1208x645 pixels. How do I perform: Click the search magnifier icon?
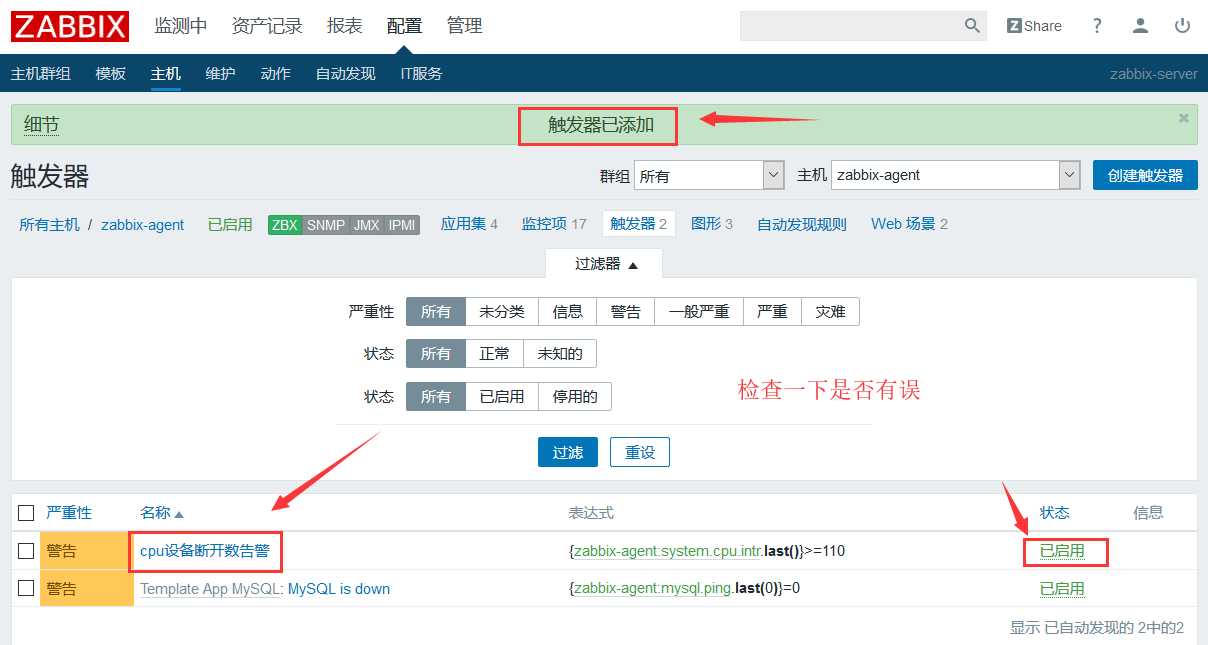[x=972, y=26]
